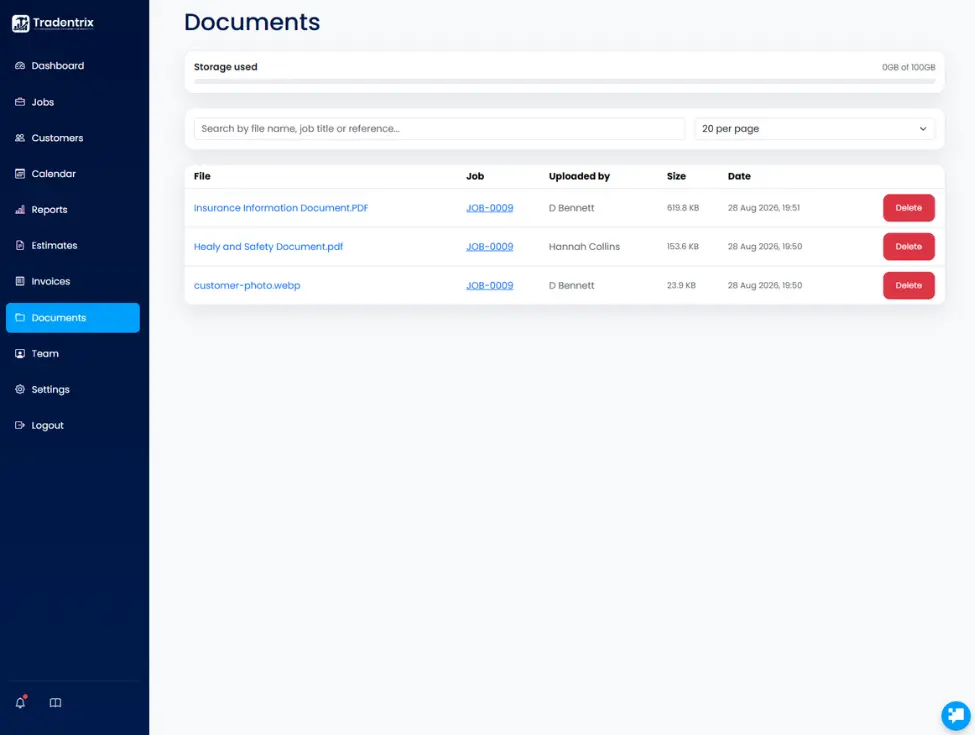Click the per page dropdown chevron
This screenshot has height=735, width=975.
(923, 129)
